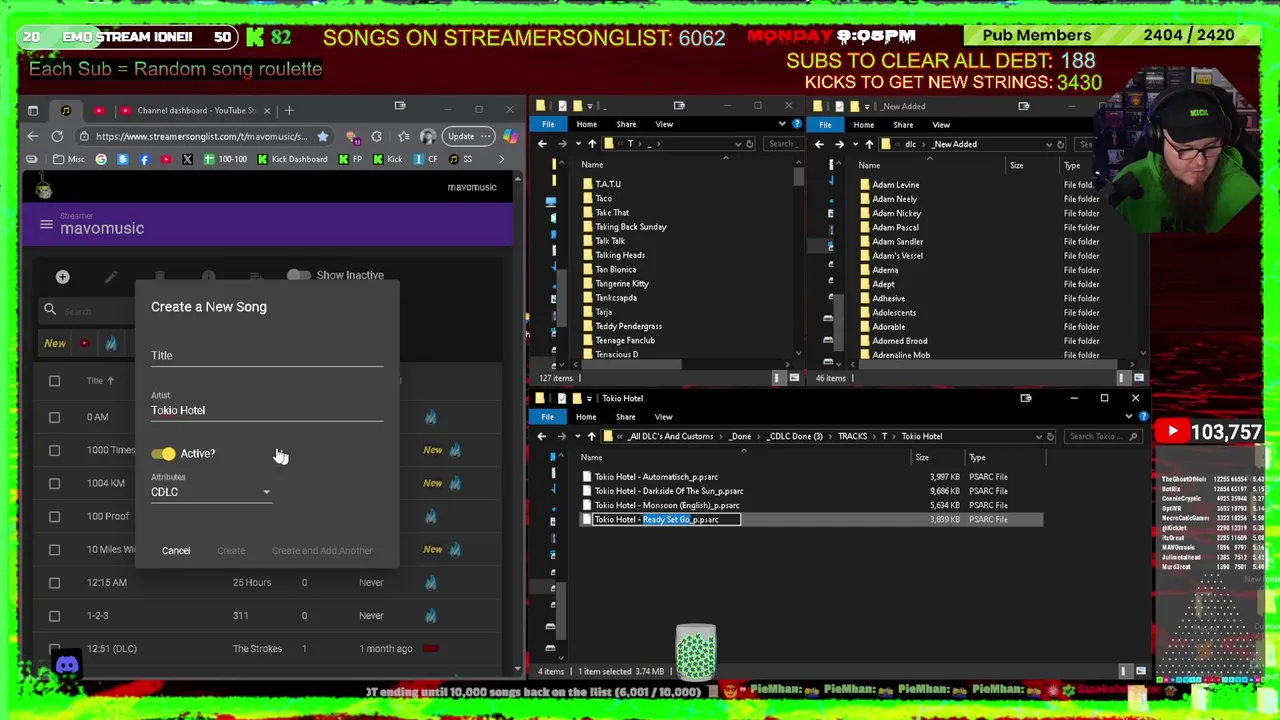Screen dimensions: 1280x720
Task: Go up one folder in _New Added window
Action: (x=869, y=144)
